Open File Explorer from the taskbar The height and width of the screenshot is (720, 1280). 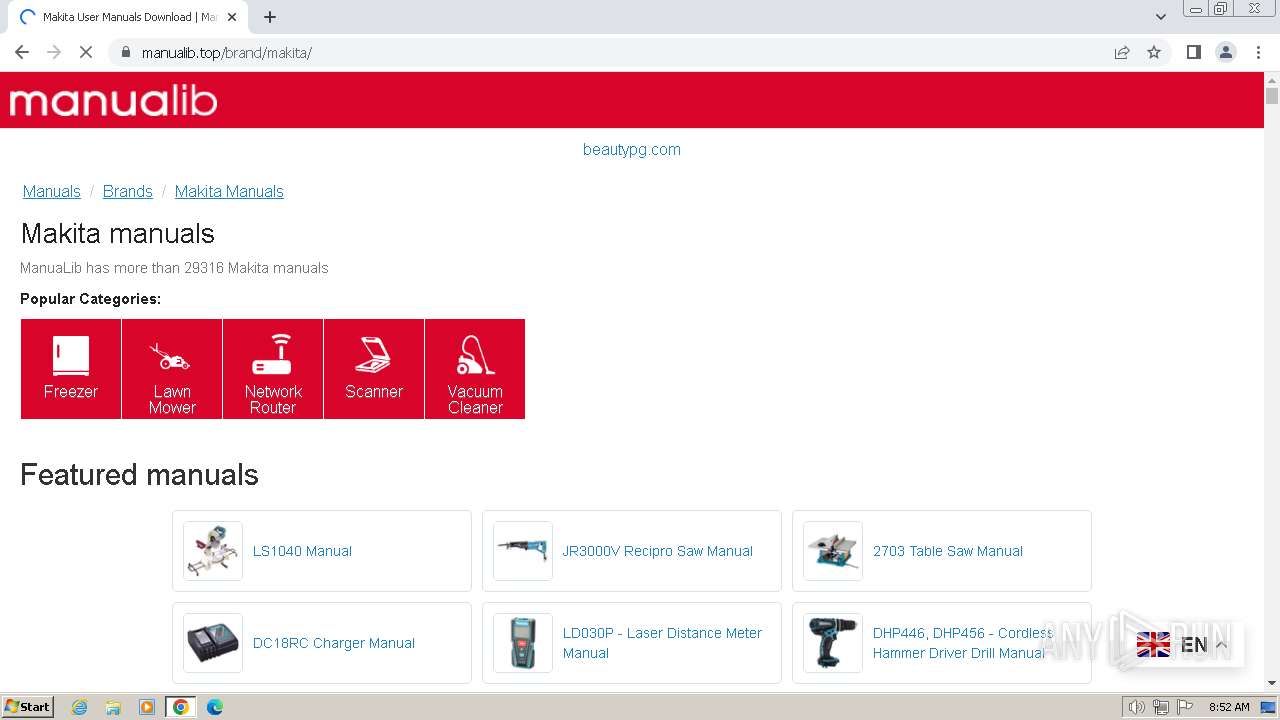[x=113, y=707]
